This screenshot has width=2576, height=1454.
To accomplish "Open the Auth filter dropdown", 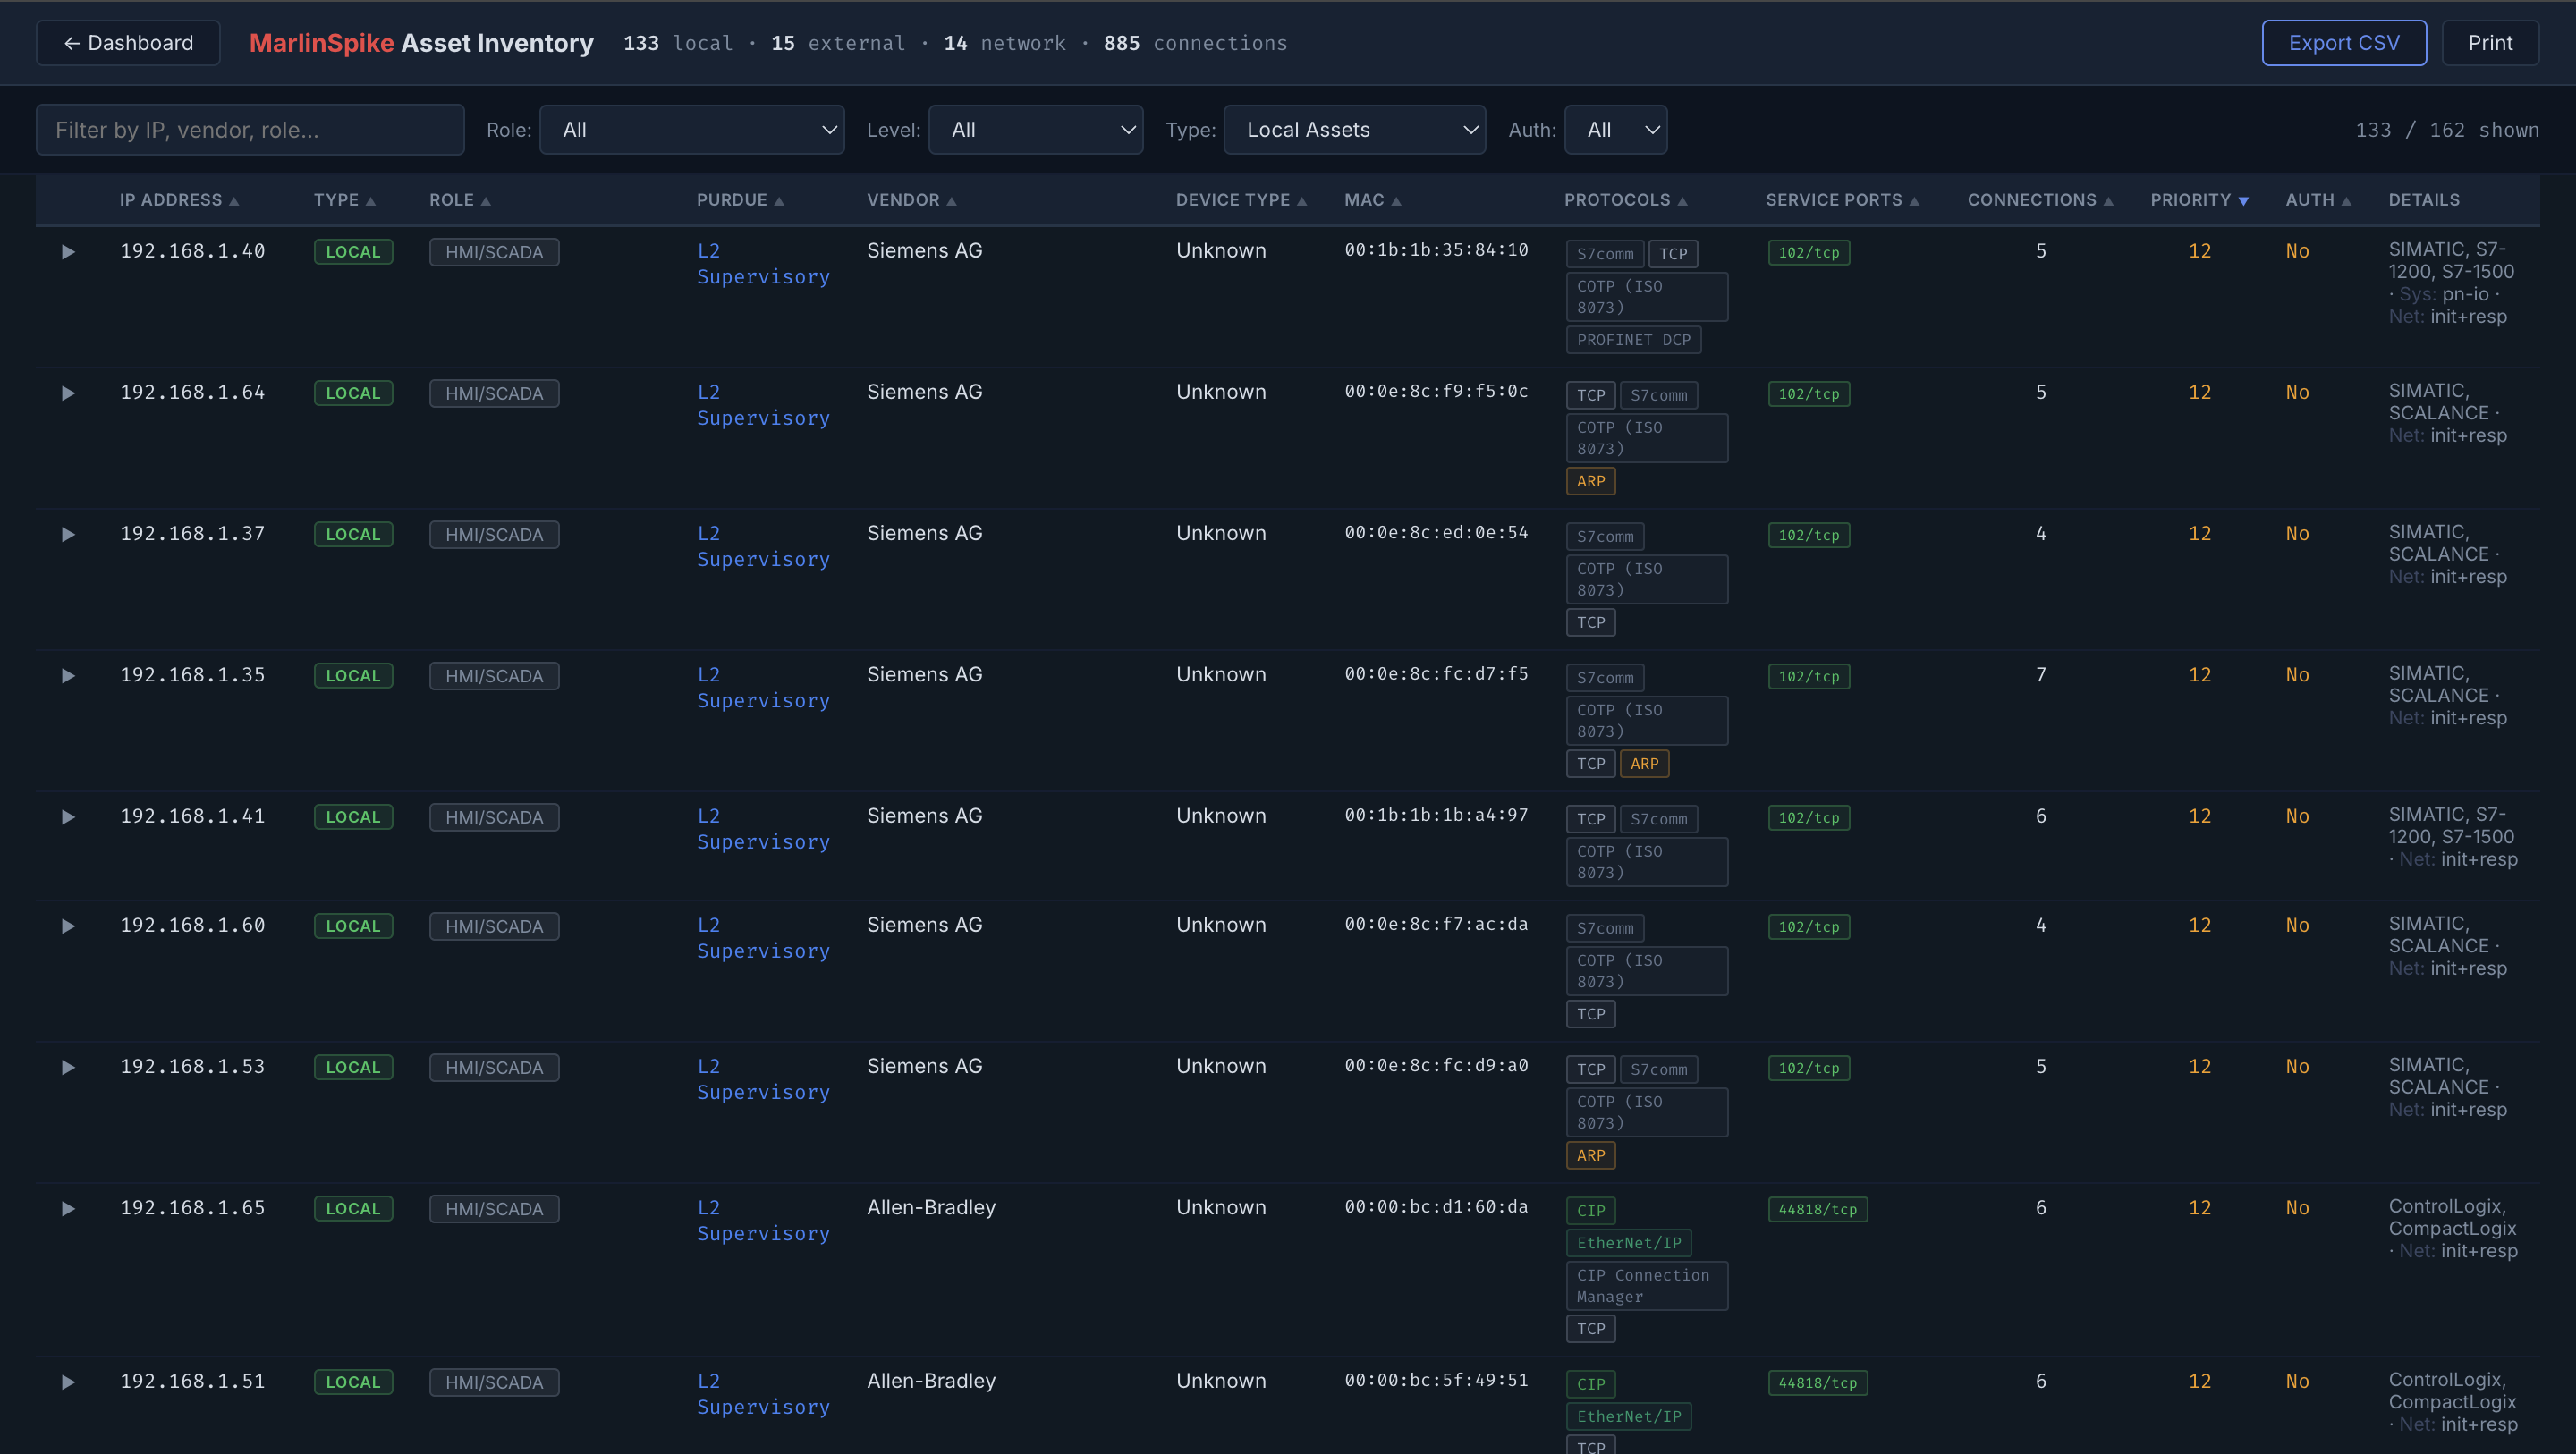I will (1616, 129).
